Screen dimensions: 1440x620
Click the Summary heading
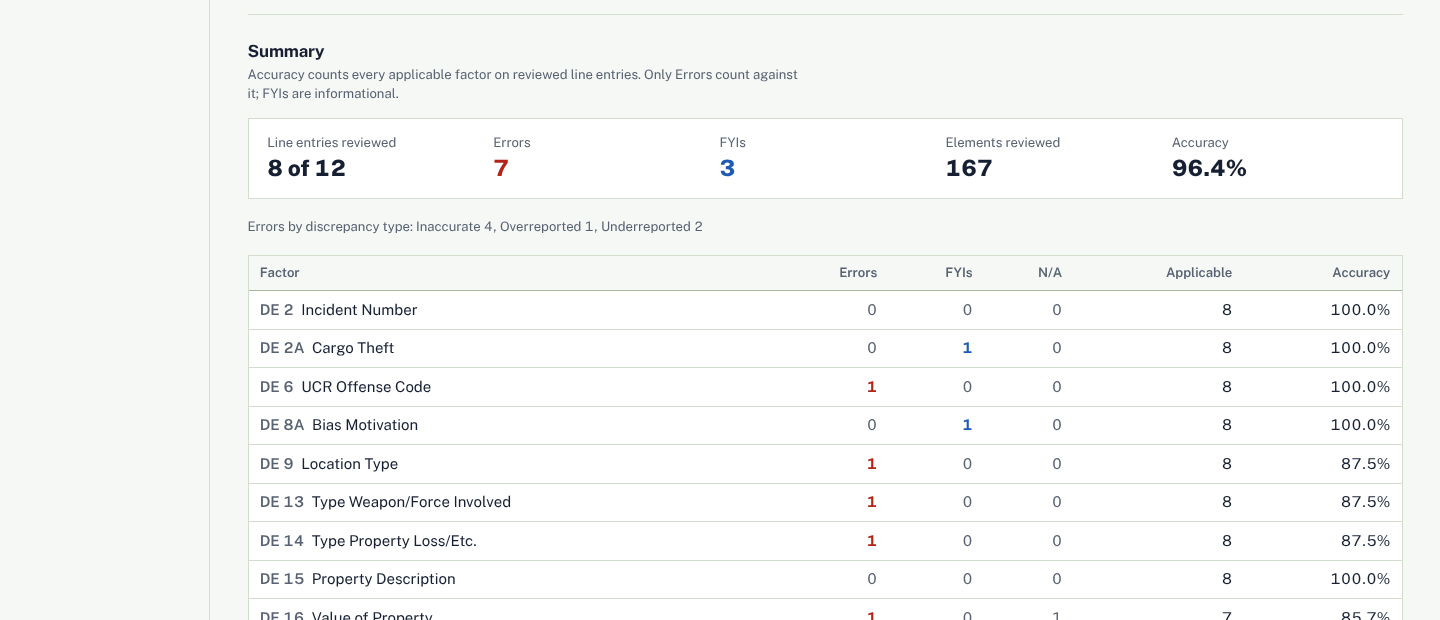pyautogui.click(x=286, y=51)
